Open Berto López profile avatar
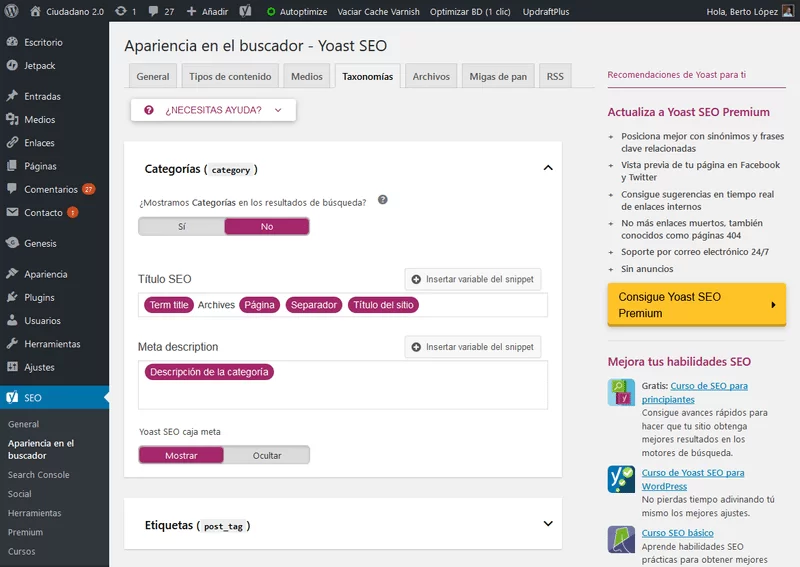The width and height of the screenshot is (800, 567). click(788, 11)
